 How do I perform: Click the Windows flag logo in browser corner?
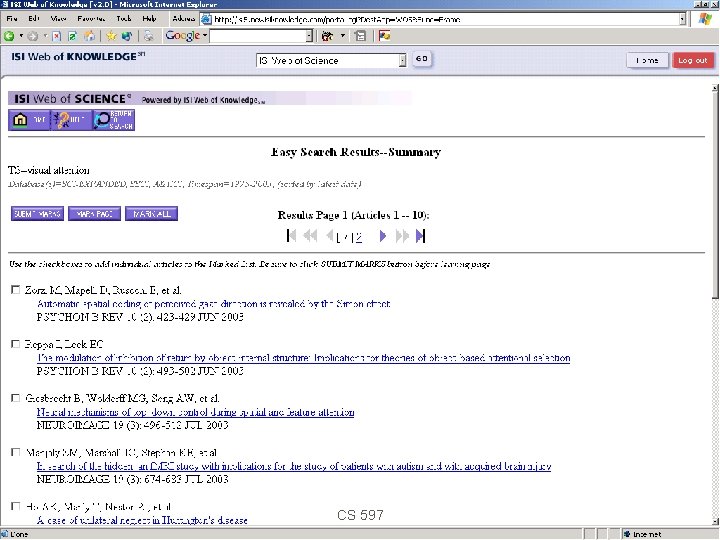705,19
